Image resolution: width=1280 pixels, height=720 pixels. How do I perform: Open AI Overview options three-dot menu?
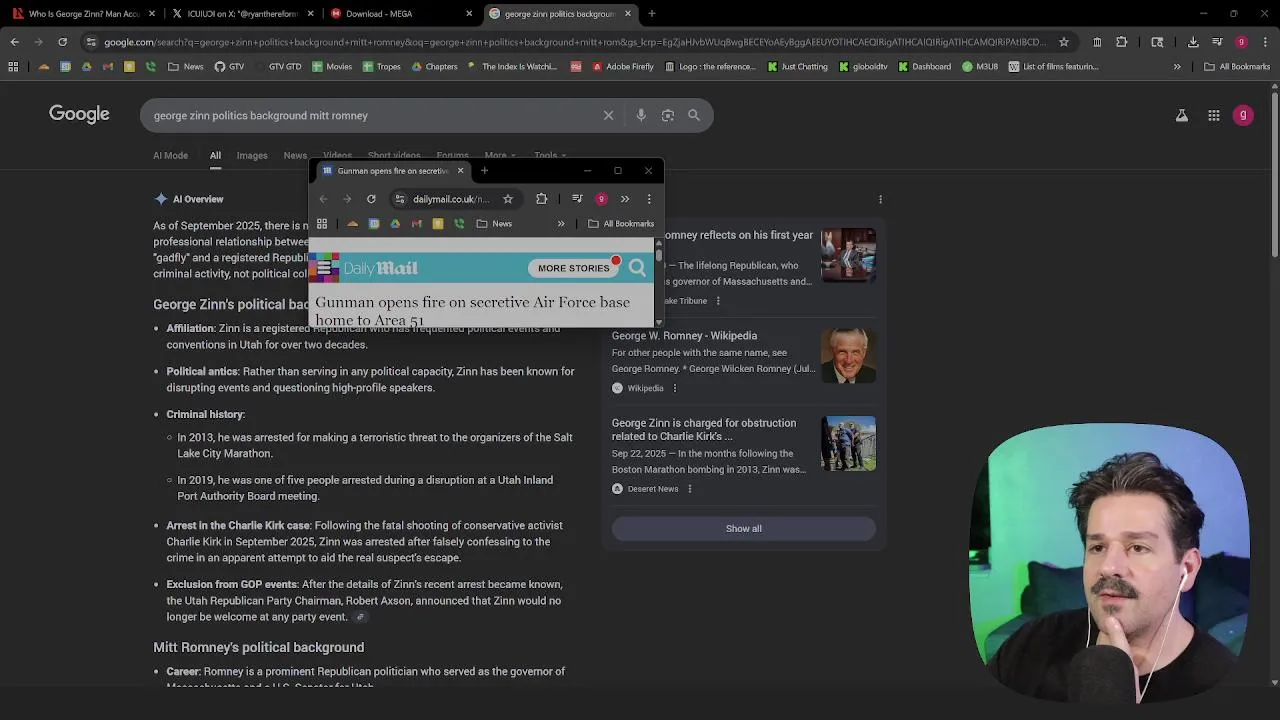(x=880, y=199)
